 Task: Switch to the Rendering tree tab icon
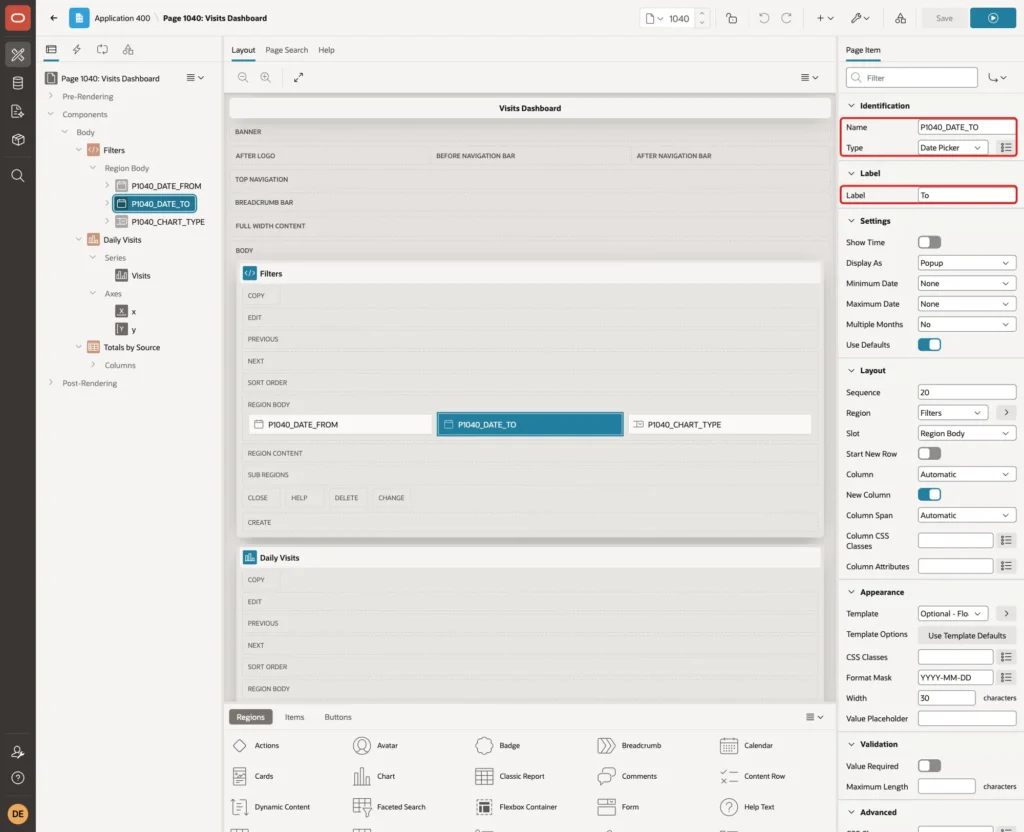coord(51,50)
